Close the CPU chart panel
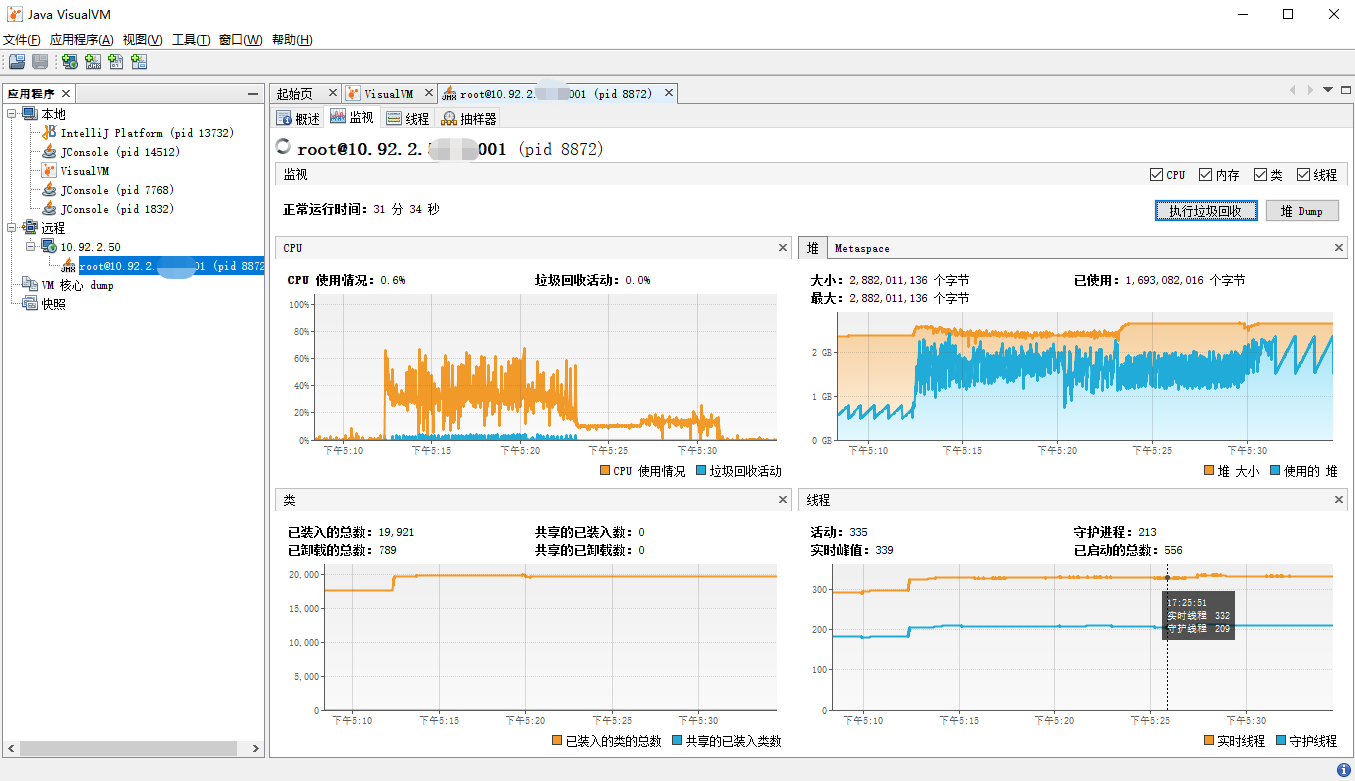The image size is (1355, 781). [x=782, y=247]
